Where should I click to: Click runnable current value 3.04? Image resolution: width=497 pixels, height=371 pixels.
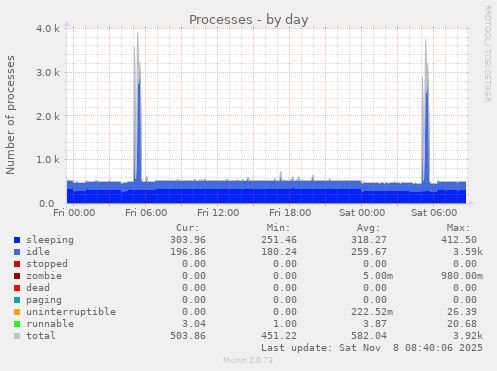click(194, 324)
